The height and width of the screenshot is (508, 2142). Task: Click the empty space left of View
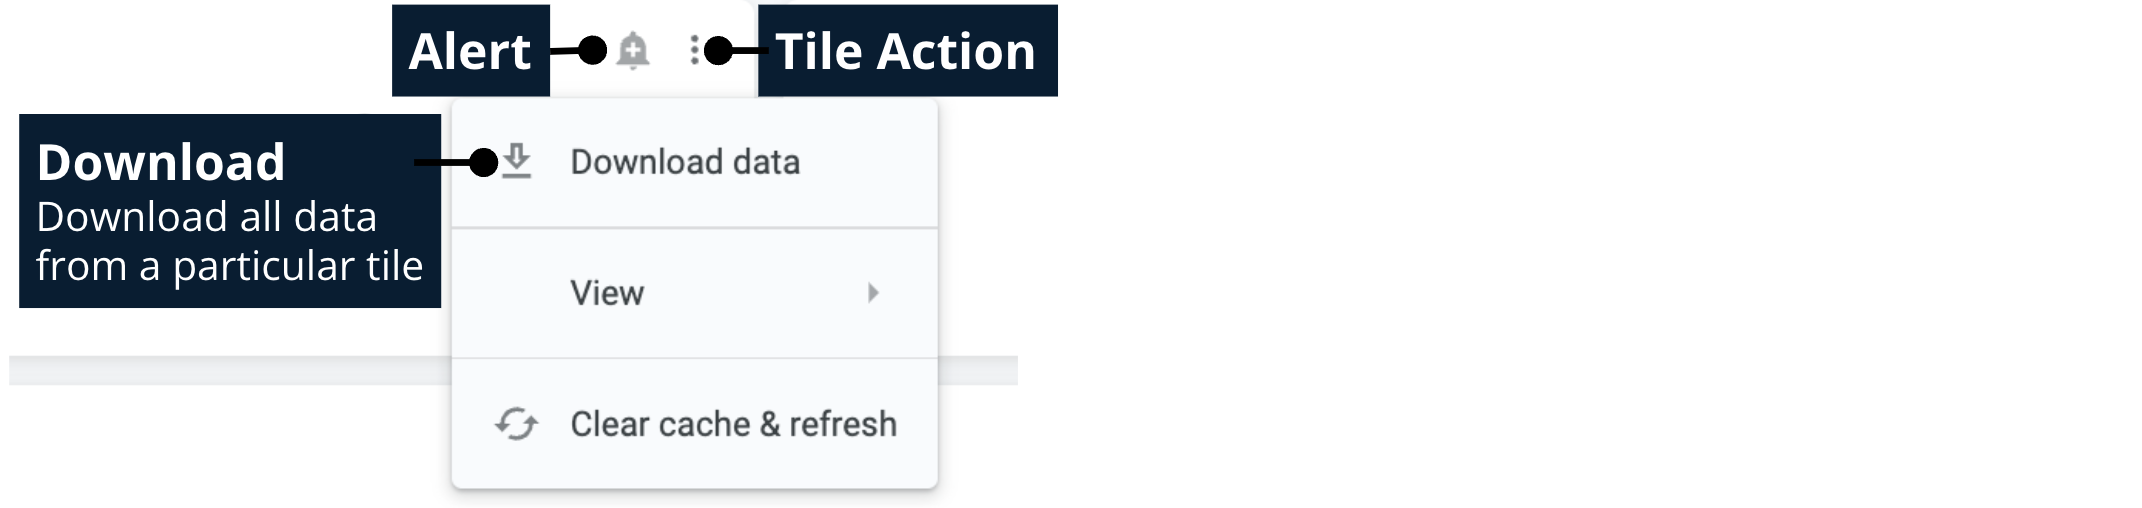516,293
